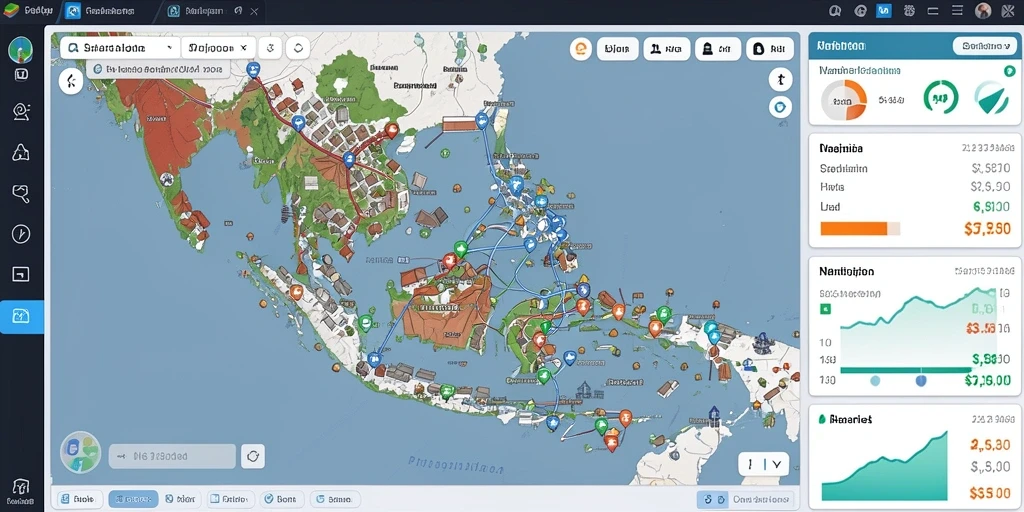Click the orange donut chart in the right panel
The height and width of the screenshot is (512, 1024).
point(843,101)
